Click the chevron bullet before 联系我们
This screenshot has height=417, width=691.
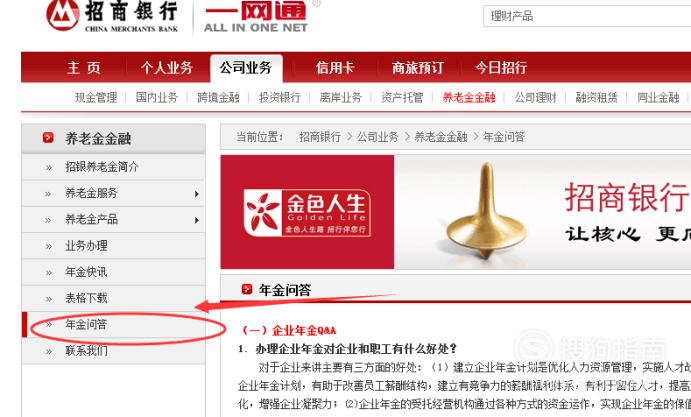48,351
